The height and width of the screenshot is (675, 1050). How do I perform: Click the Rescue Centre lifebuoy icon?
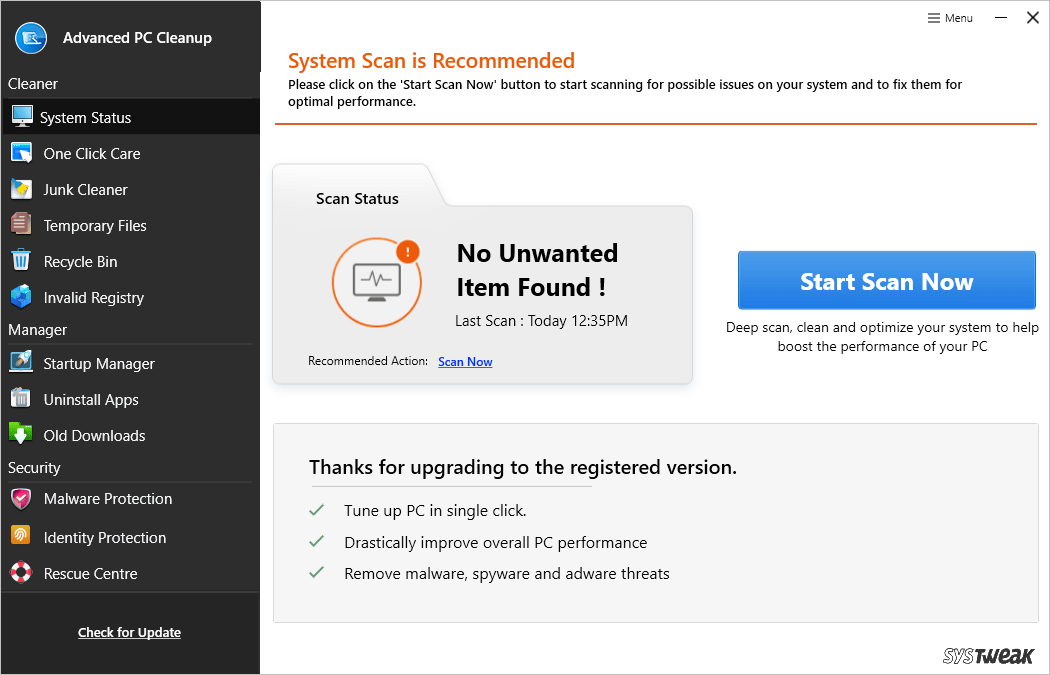22,573
